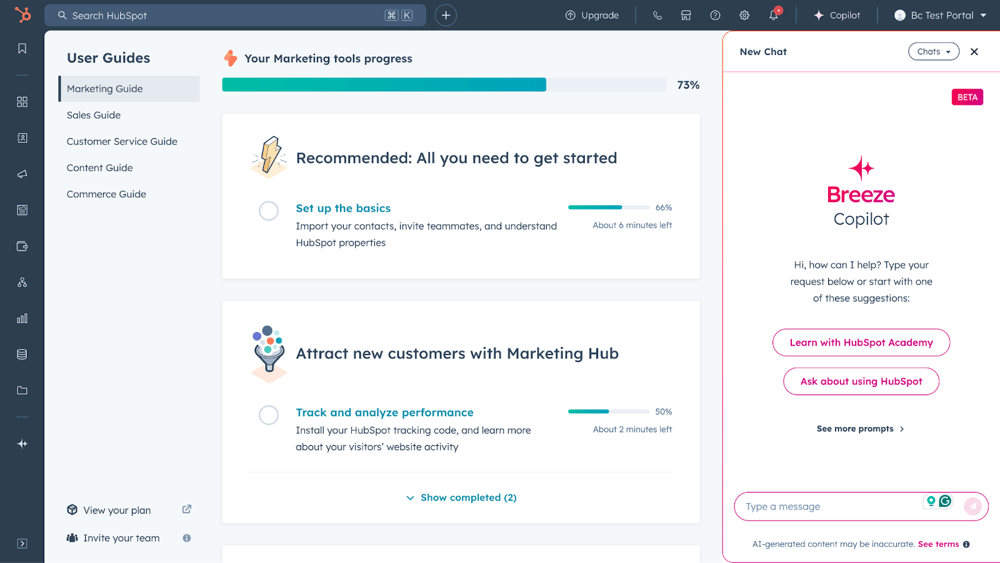This screenshot has height=563, width=1000.
Task: Close the Copilot chat panel
Action: [x=974, y=52]
